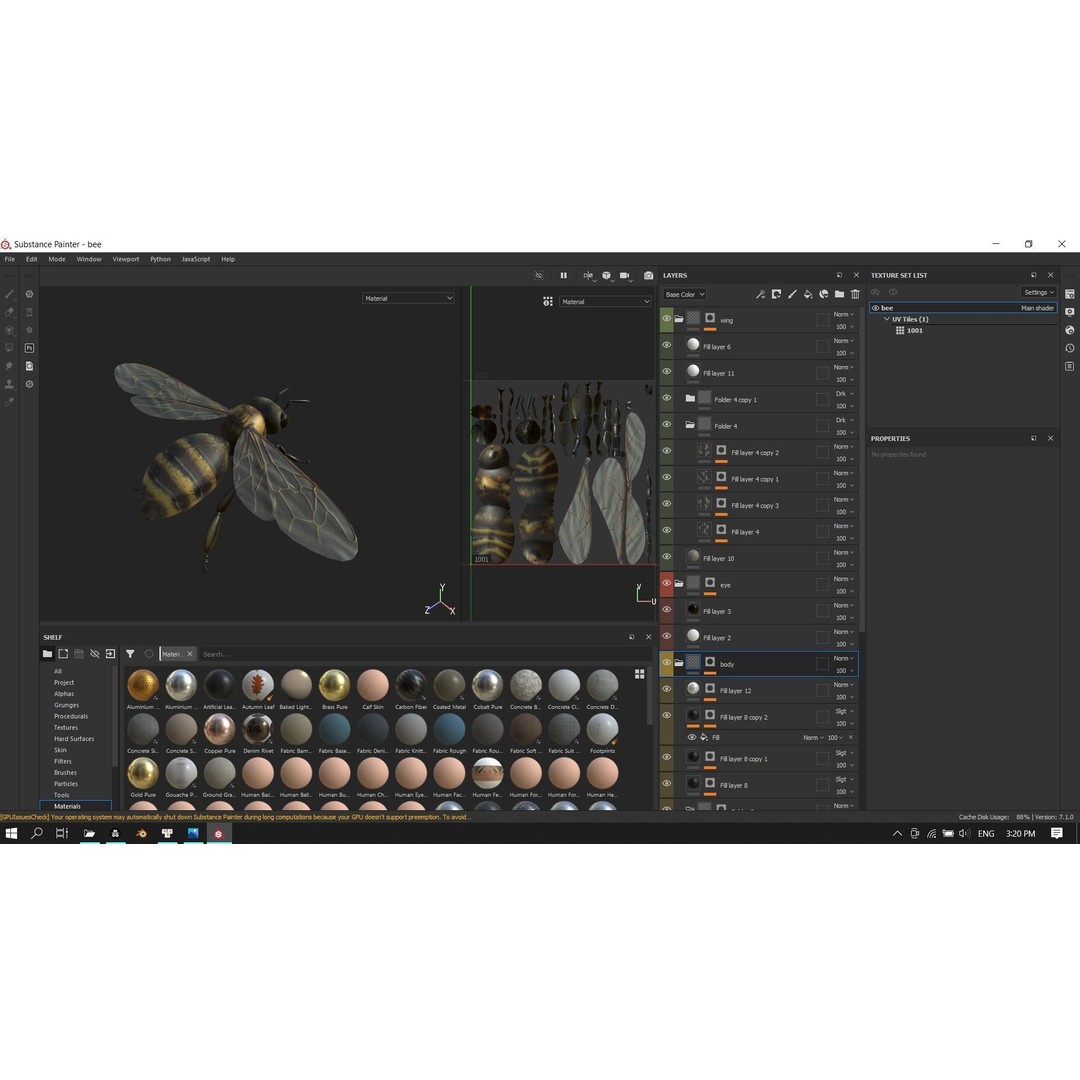The height and width of the screenshot is (1080, 1080).
Task: Open blend mode dropdown for wing layer
Action: click(x=844, y=314)
